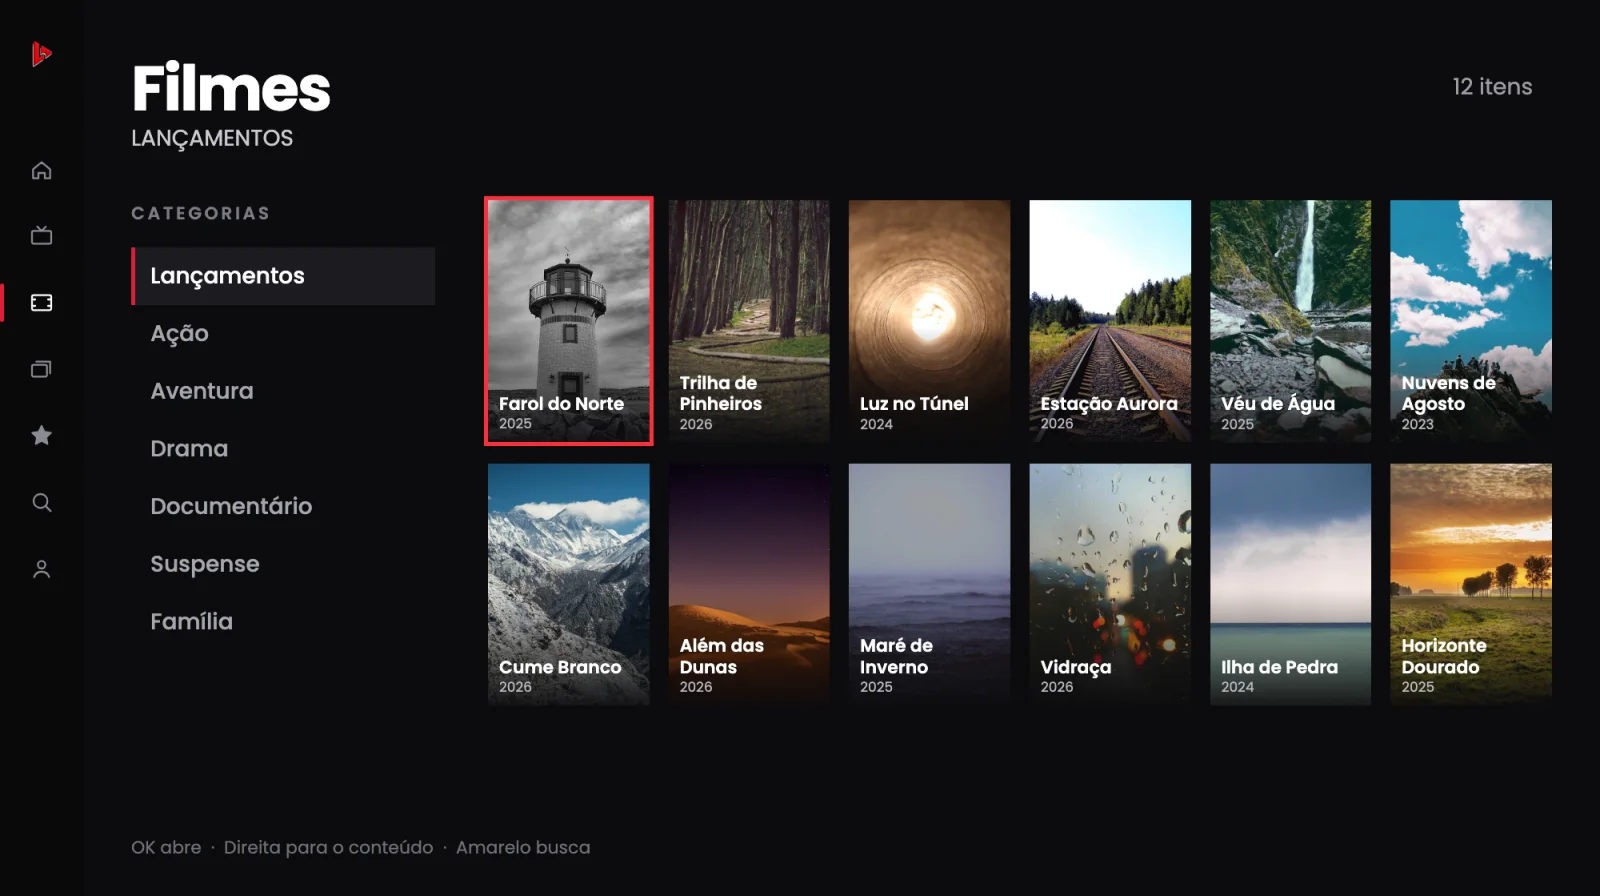The height and width of the screenshot is (896, 1600).
Task: Open Vidraça movie card
Action: 1110,584
